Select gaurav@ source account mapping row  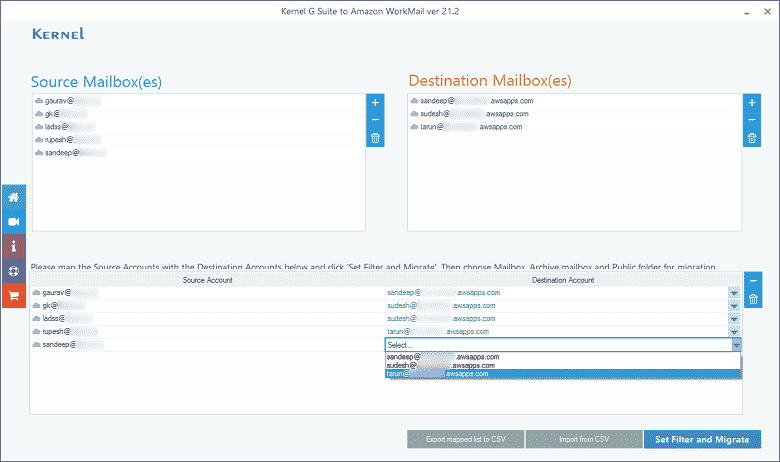tap(207, 293)
